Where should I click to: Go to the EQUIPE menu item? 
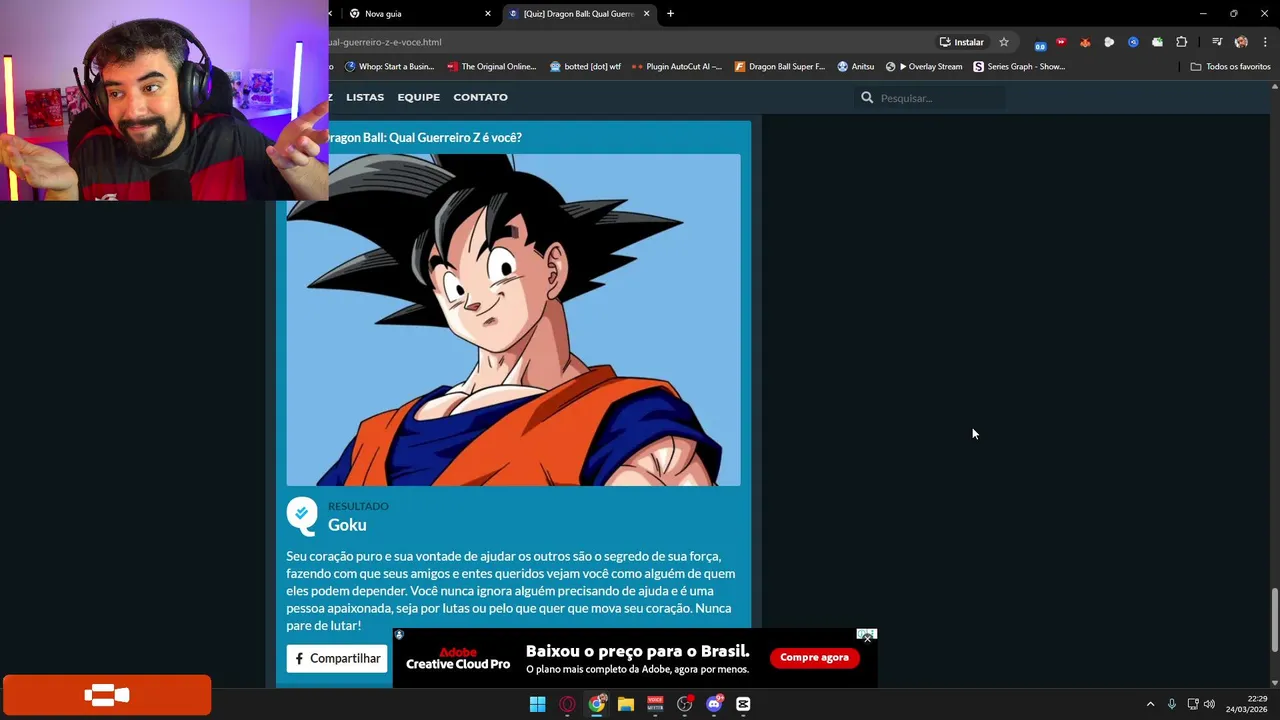(418, 97)
